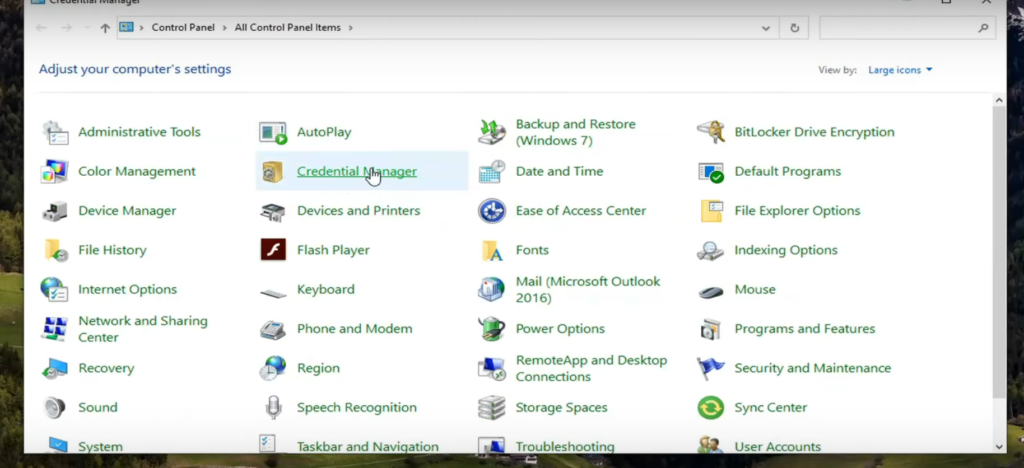The width and height of the screenshot is (1024, 468).
Task: Click the Programs and Features link text
Action: 805,329
